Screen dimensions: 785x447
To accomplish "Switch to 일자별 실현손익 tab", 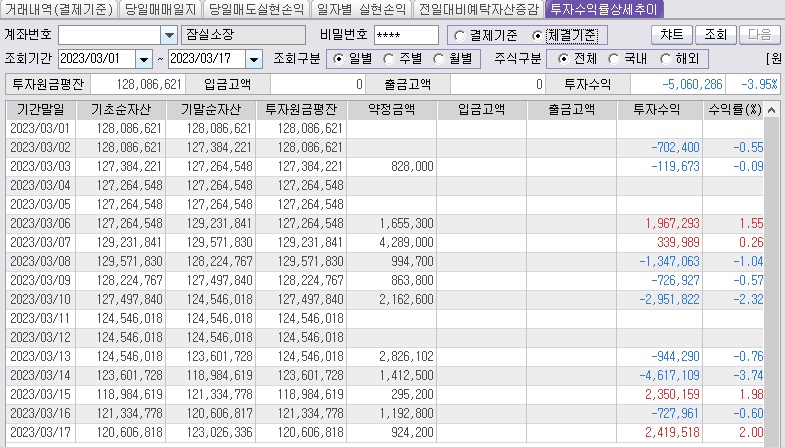I will coord(361,9).
